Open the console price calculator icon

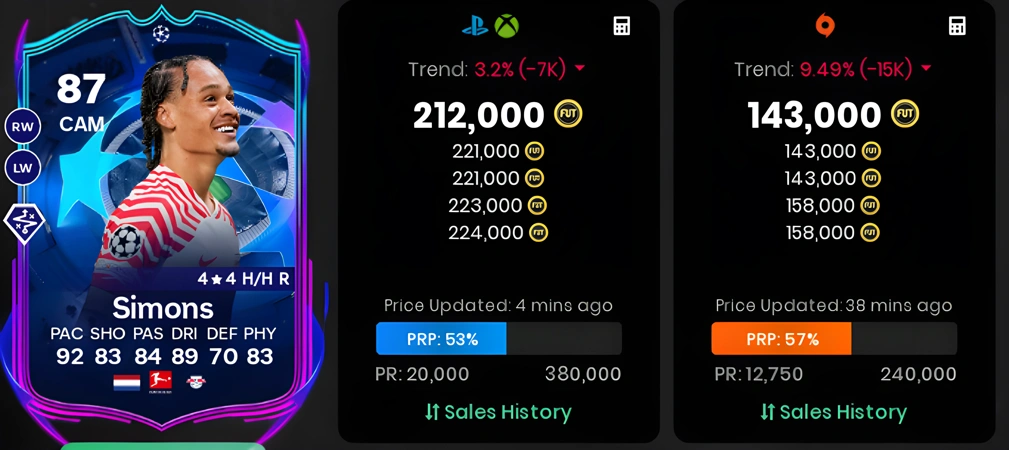[621, 26]
